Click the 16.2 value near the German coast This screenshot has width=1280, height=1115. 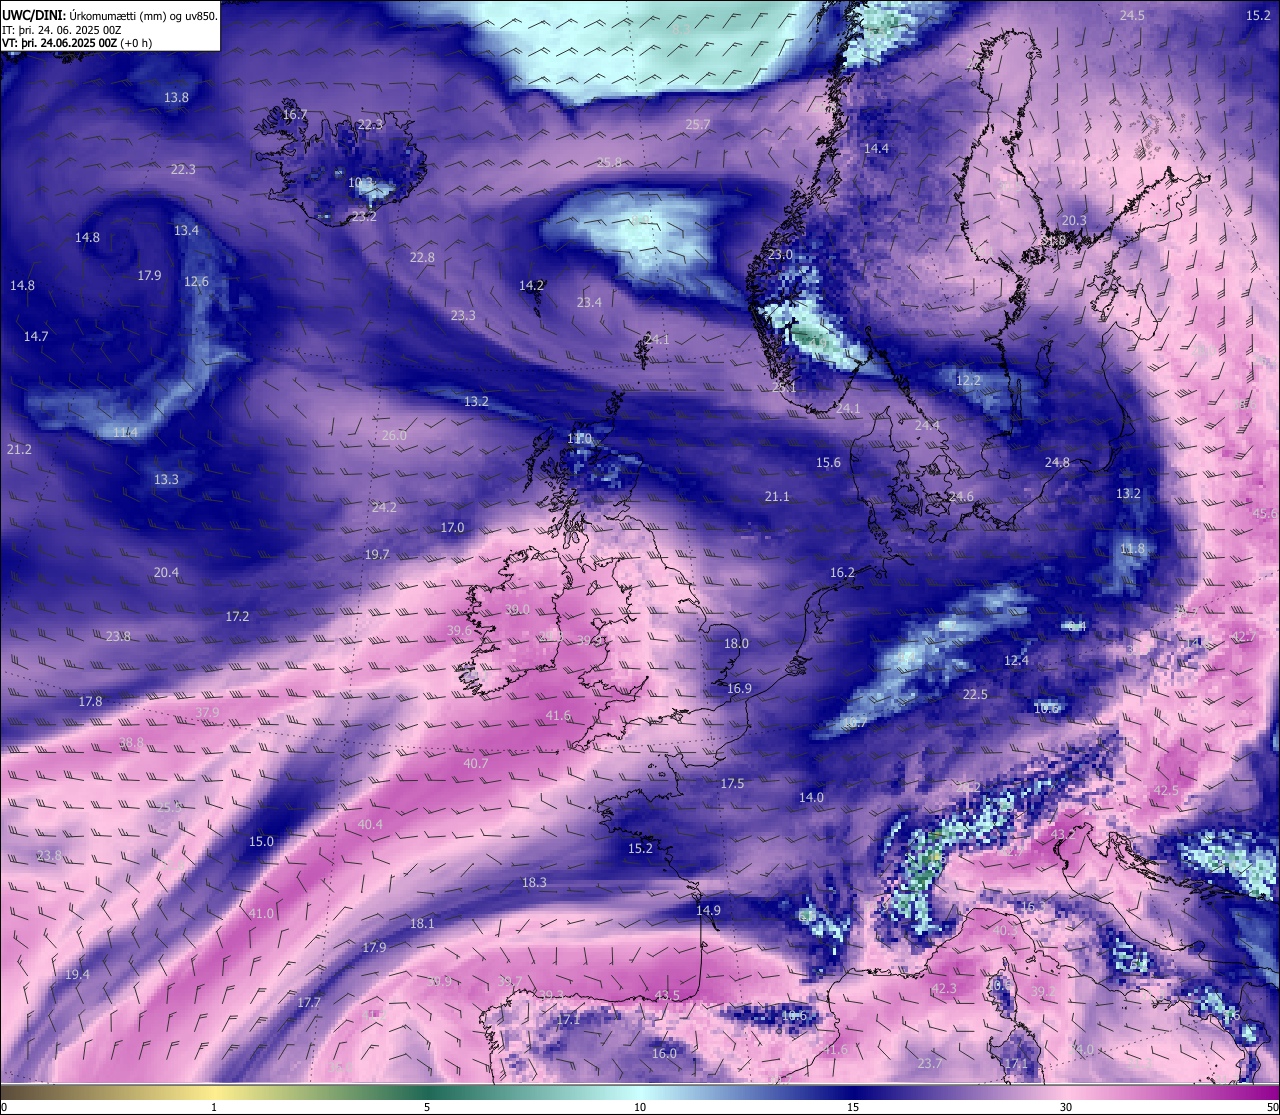842,572
